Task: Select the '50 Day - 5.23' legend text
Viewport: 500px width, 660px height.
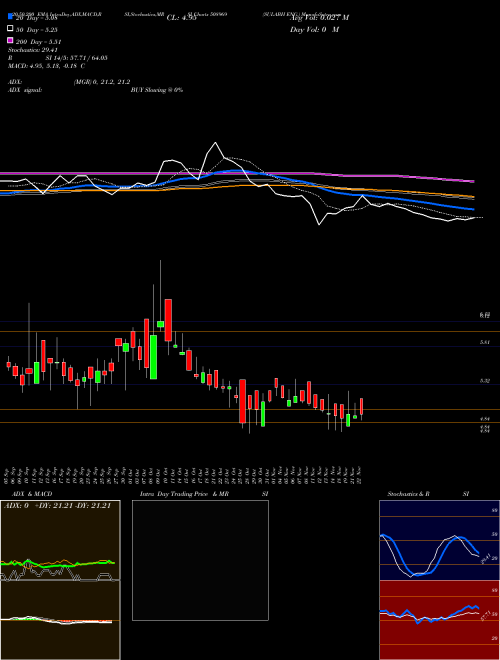Action: click(x=36, y=30)
